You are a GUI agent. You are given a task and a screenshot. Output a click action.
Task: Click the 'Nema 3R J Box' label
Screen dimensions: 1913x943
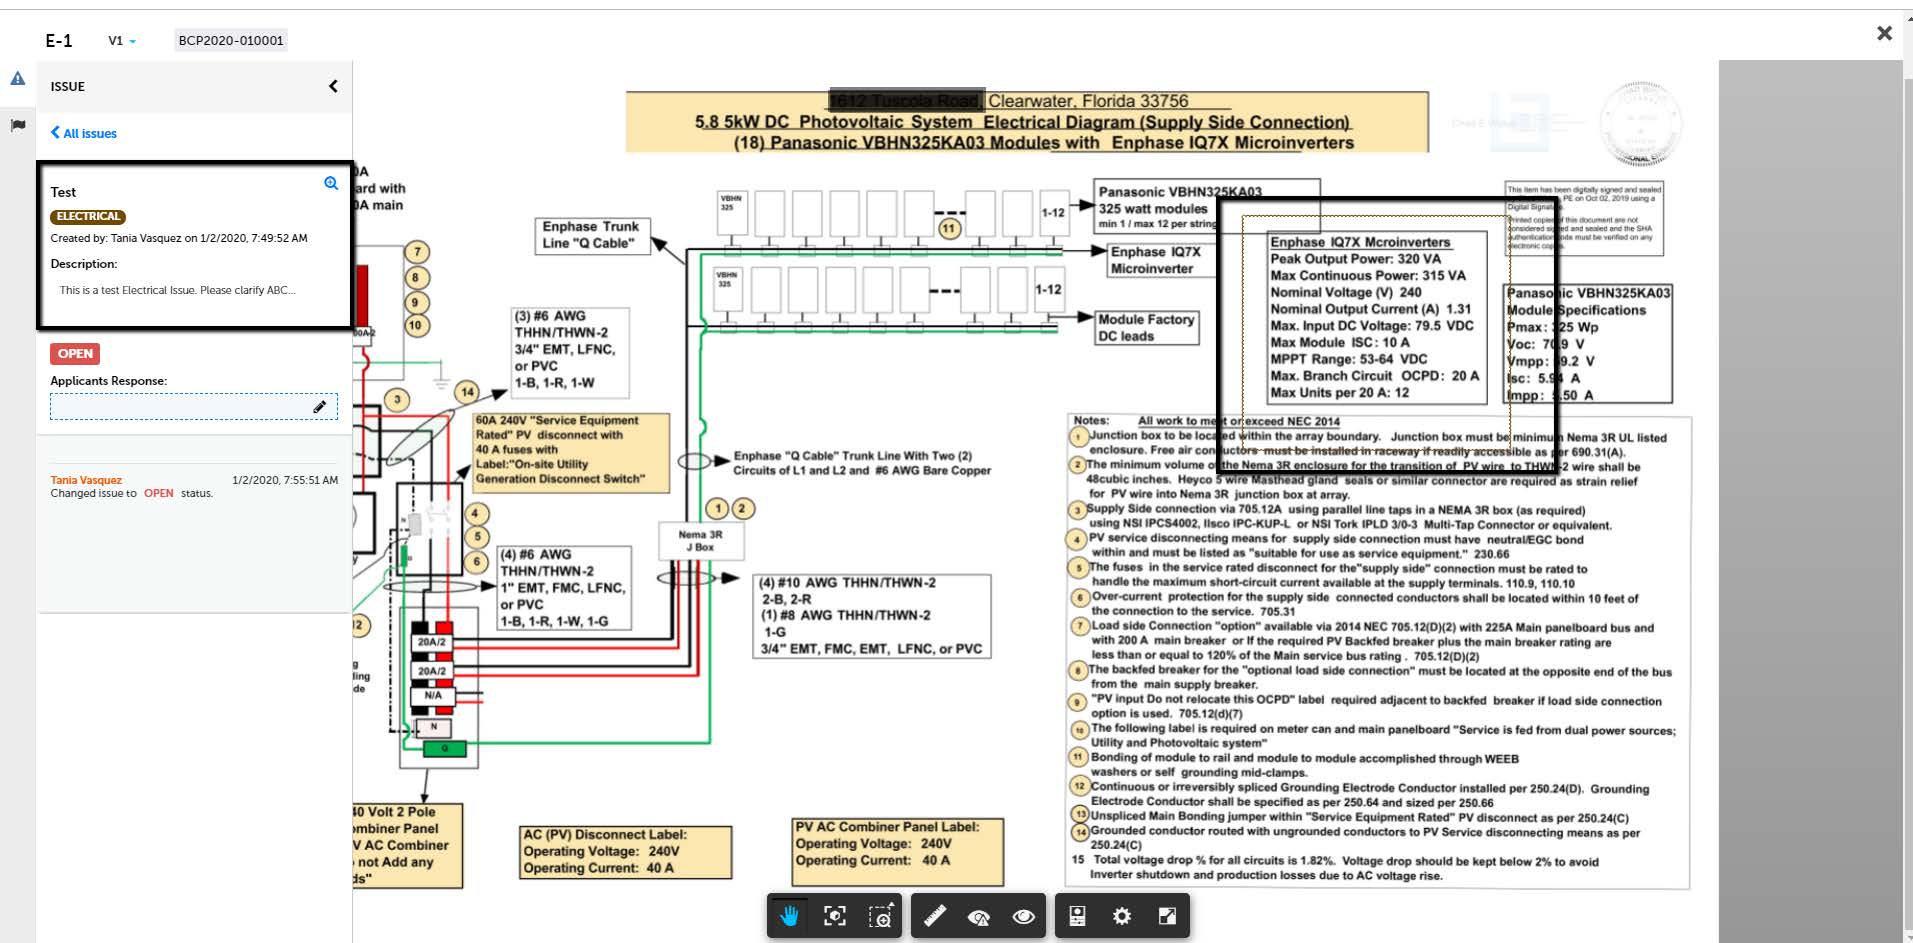click(700, 541)
